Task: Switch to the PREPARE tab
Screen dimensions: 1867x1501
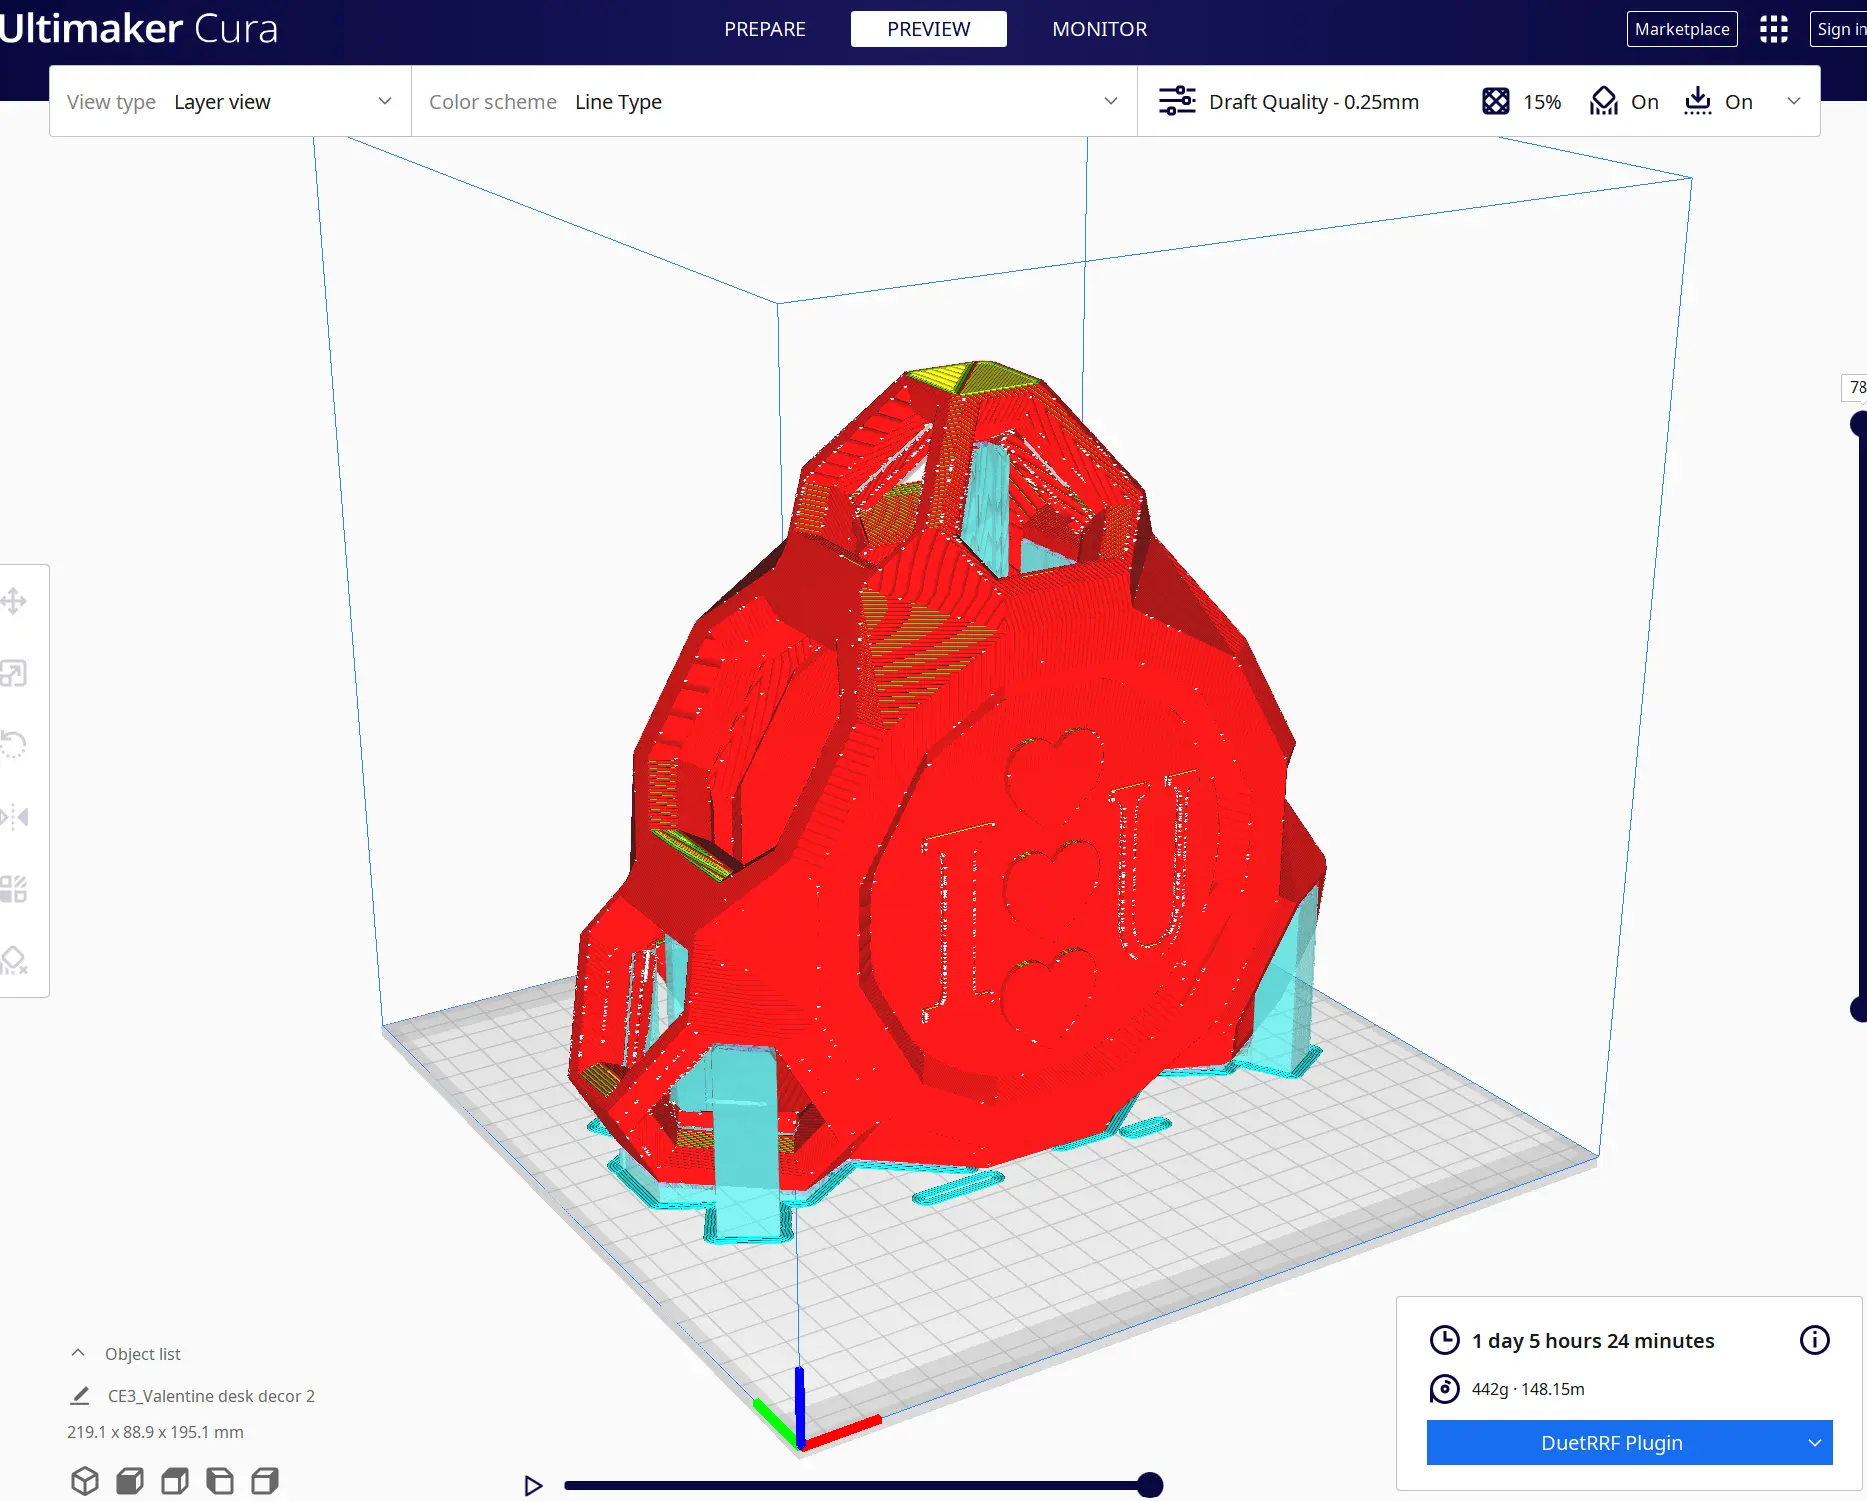Action: point(765,29)
